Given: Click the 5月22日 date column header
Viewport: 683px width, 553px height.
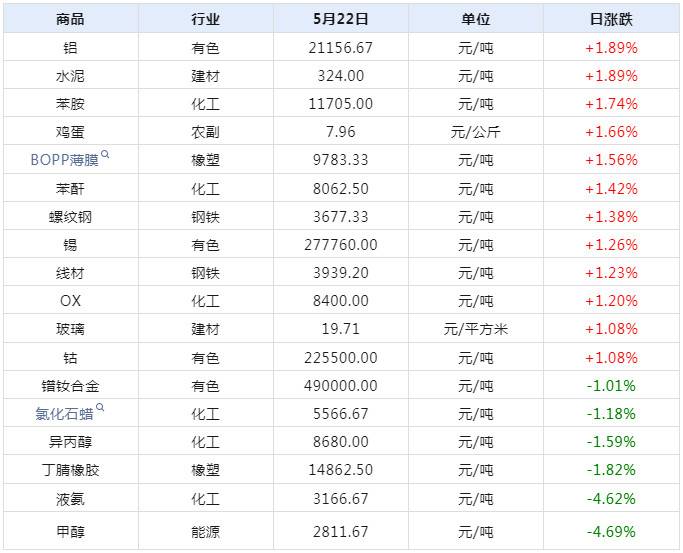Looking at the screenshot, I should click(340, 19).
